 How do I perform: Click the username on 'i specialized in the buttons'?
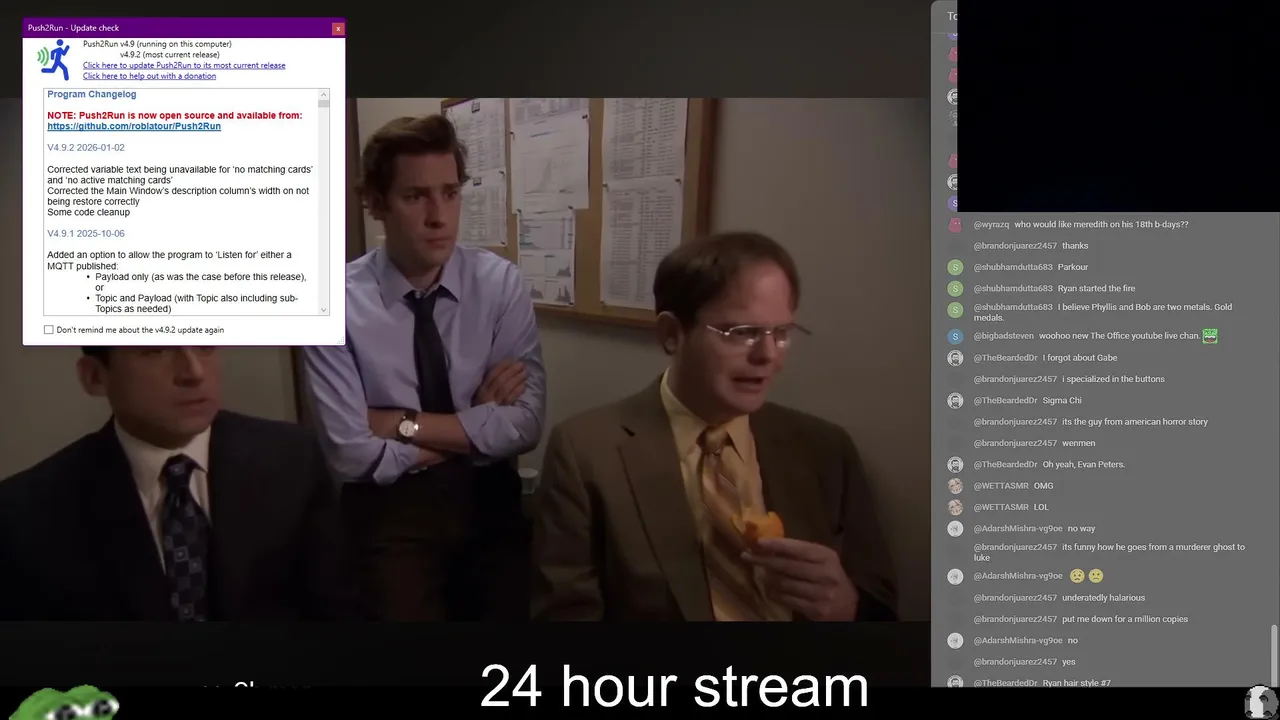coord(1015,379)
